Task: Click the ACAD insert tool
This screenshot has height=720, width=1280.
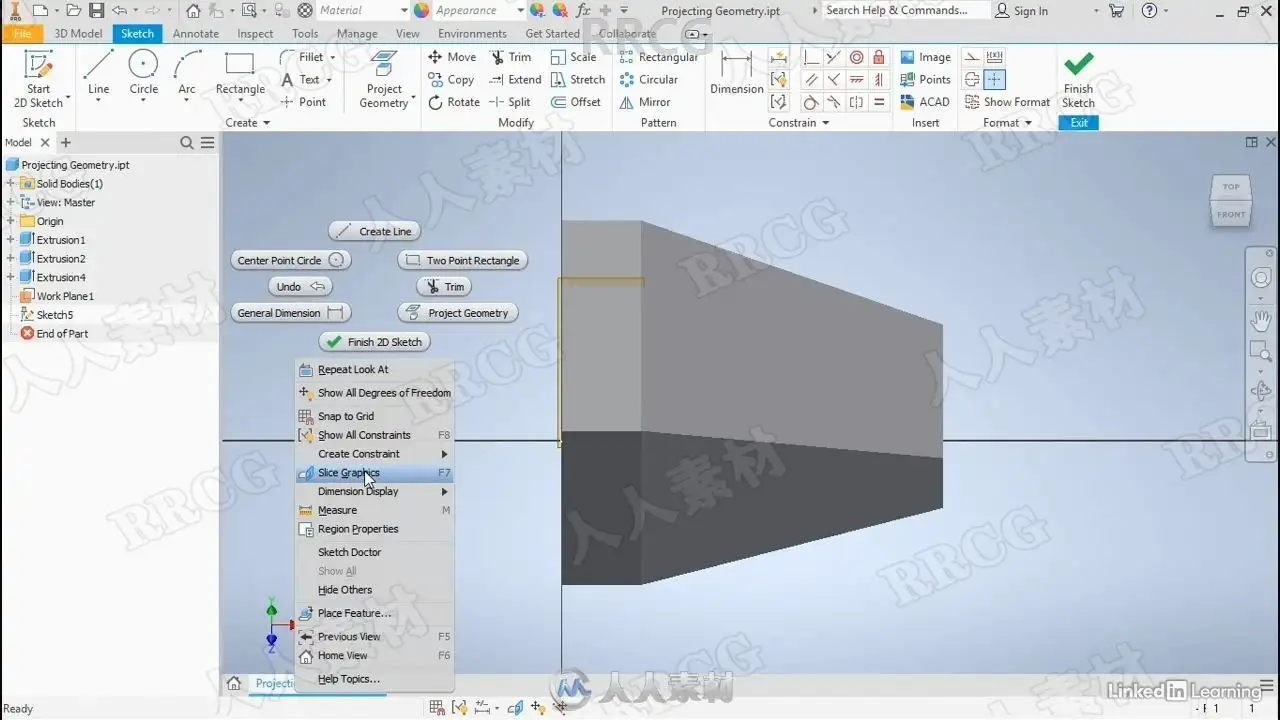Action: pos(925,102)
